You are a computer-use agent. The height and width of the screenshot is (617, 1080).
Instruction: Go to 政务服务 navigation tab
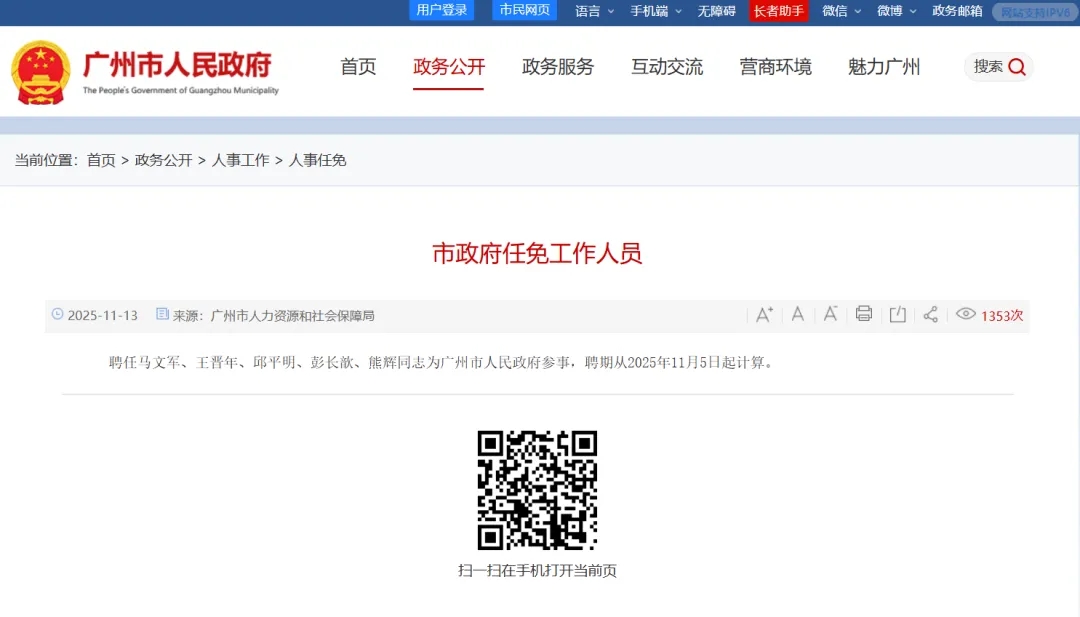[558, 67]
